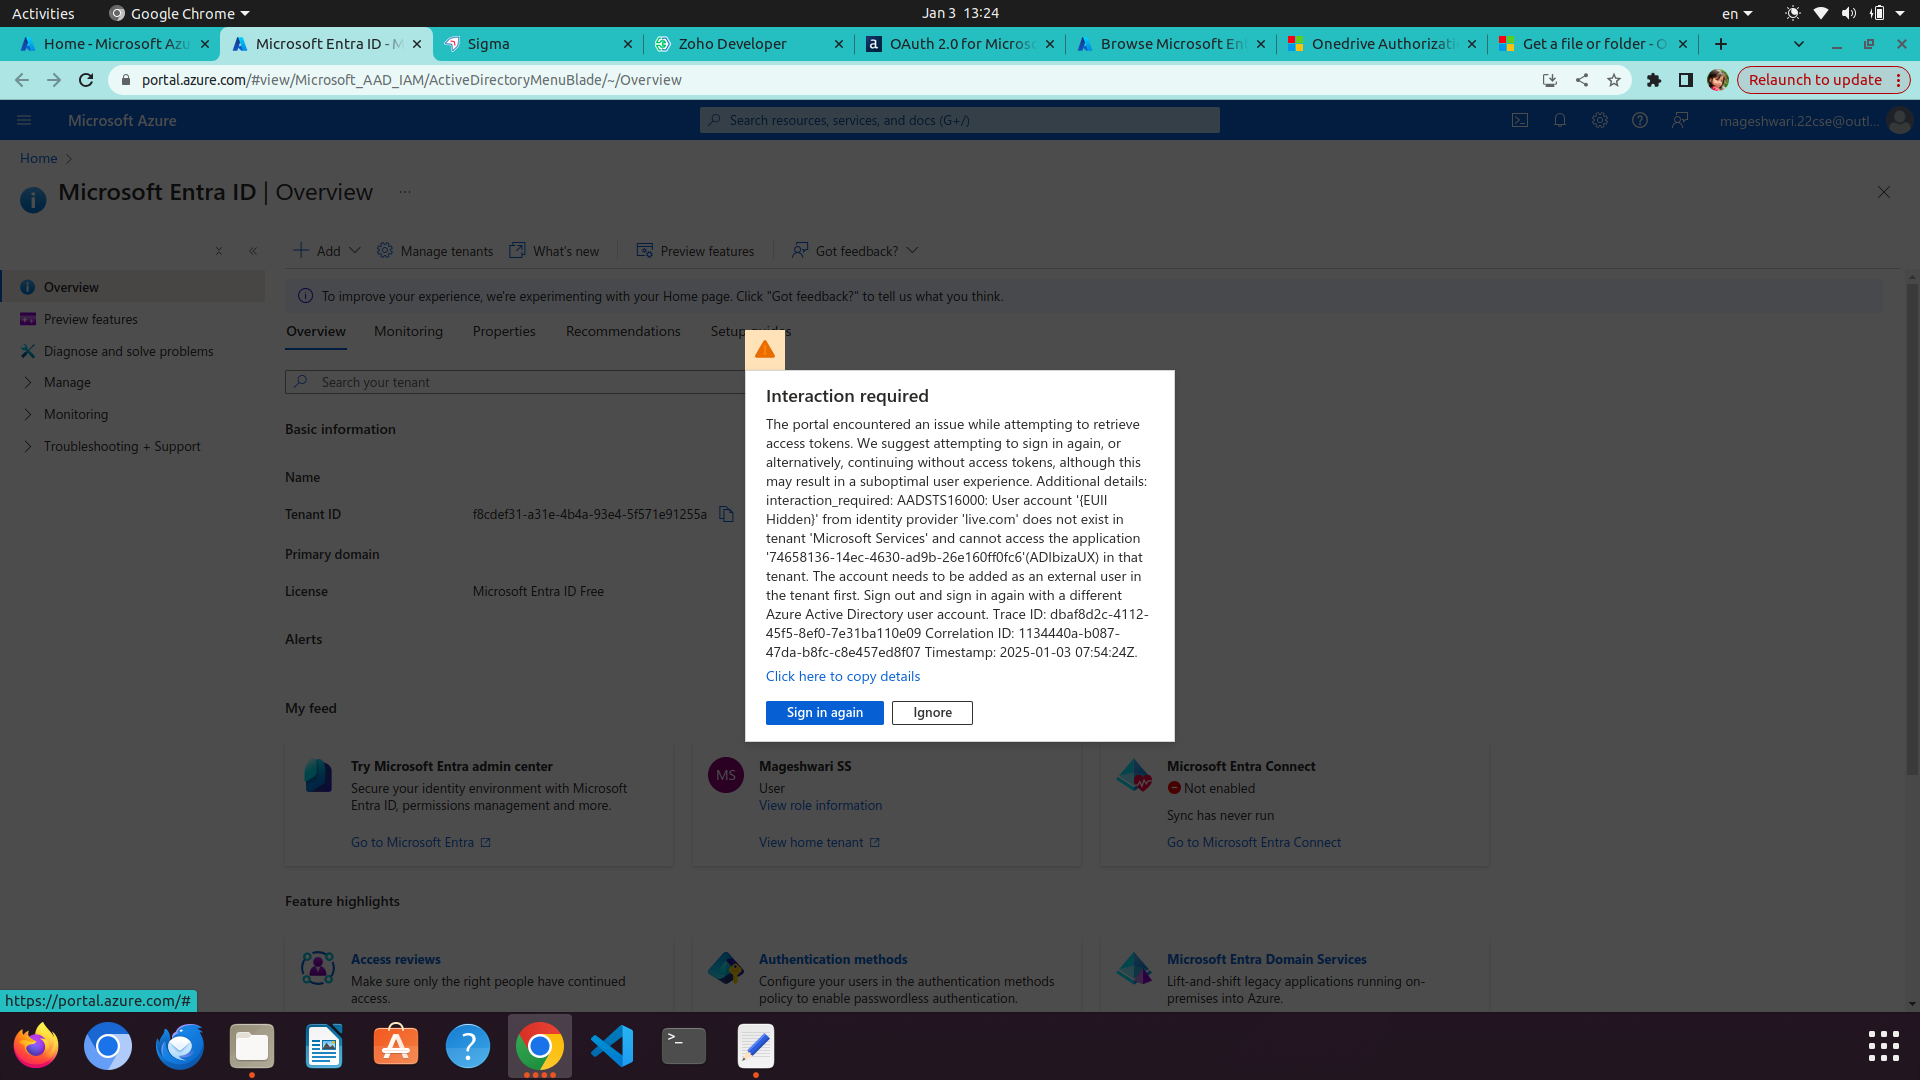Go to Home breadcrumb link
The height and width of the screenshot is (1080, 1920).
coord(38,158)
